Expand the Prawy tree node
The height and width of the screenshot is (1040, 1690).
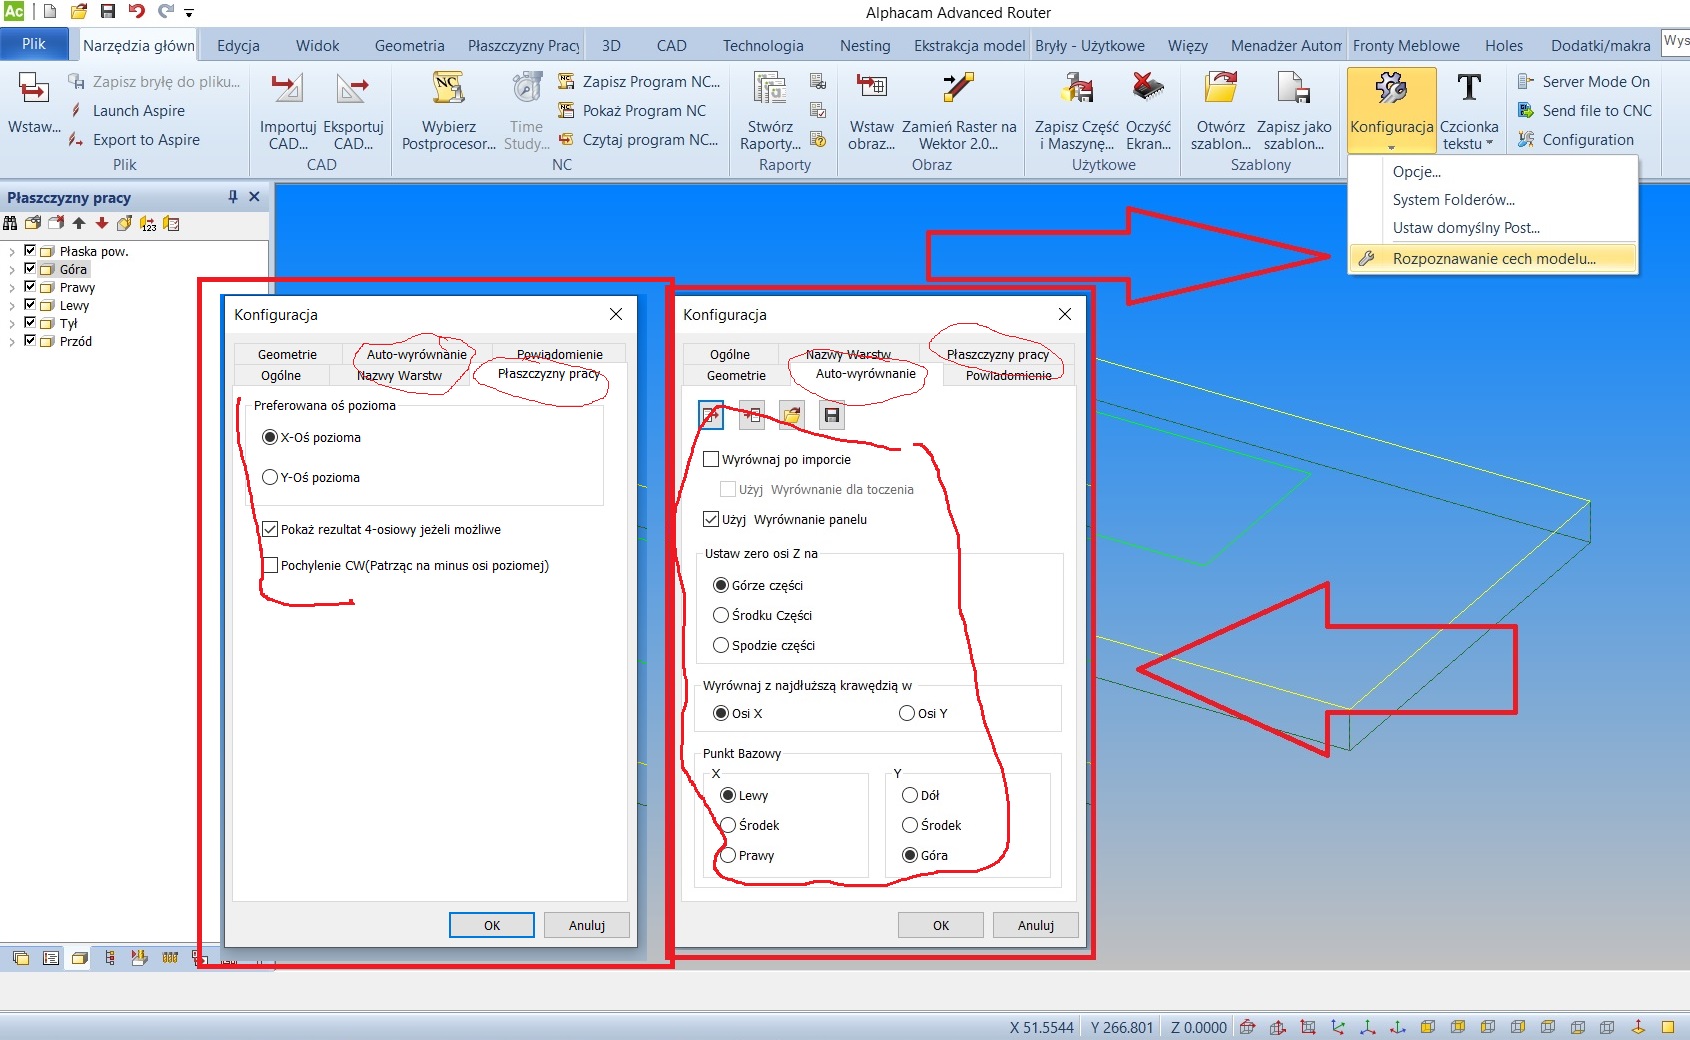(12, 288)
